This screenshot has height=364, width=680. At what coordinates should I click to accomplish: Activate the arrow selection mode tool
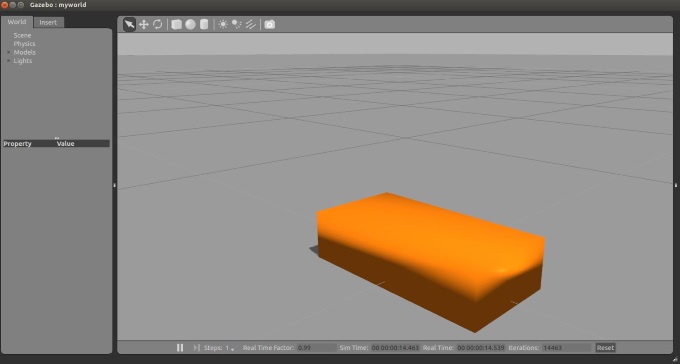(x=129, y=24)
